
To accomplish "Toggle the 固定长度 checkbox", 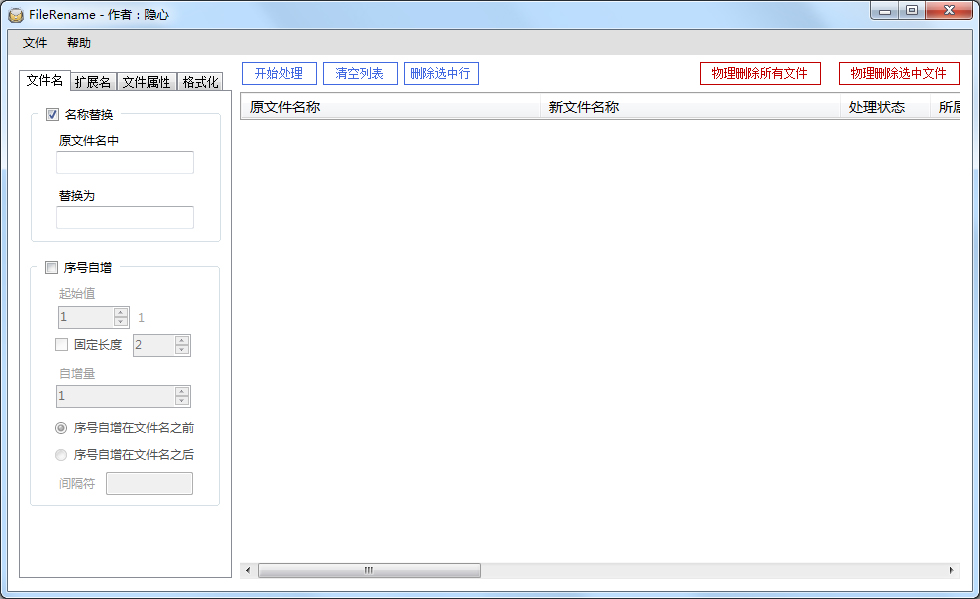I will [x=61, y=345].
